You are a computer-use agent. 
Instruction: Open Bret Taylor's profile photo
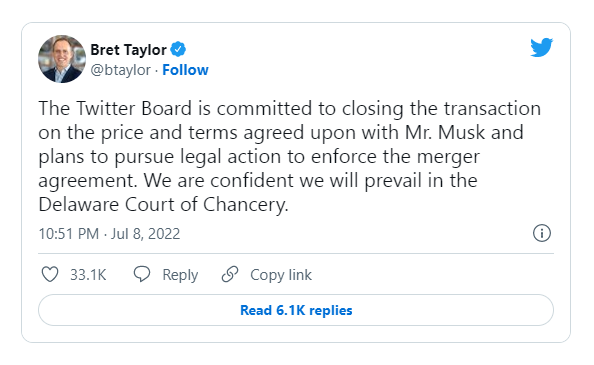pyautogui.click(x=62, y=59)
